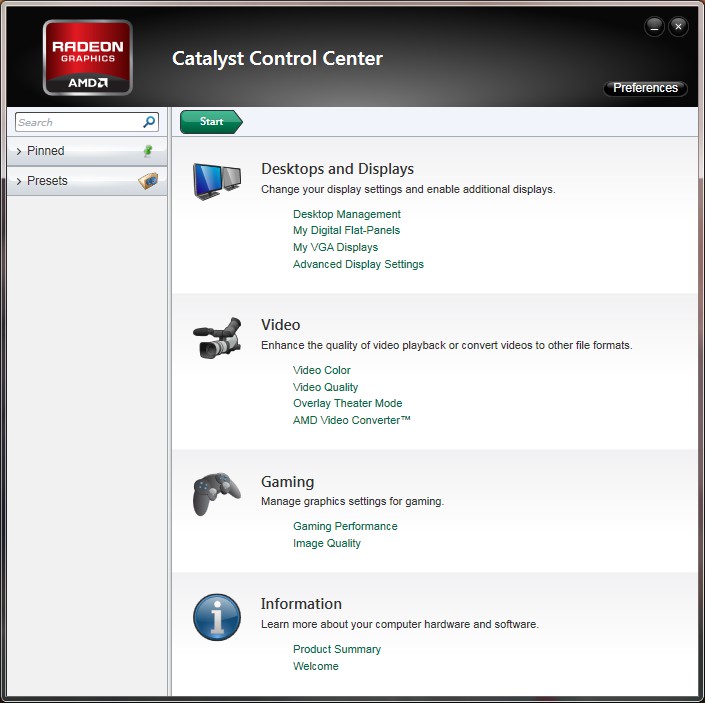Open Advanced Display Settings link

358,264
